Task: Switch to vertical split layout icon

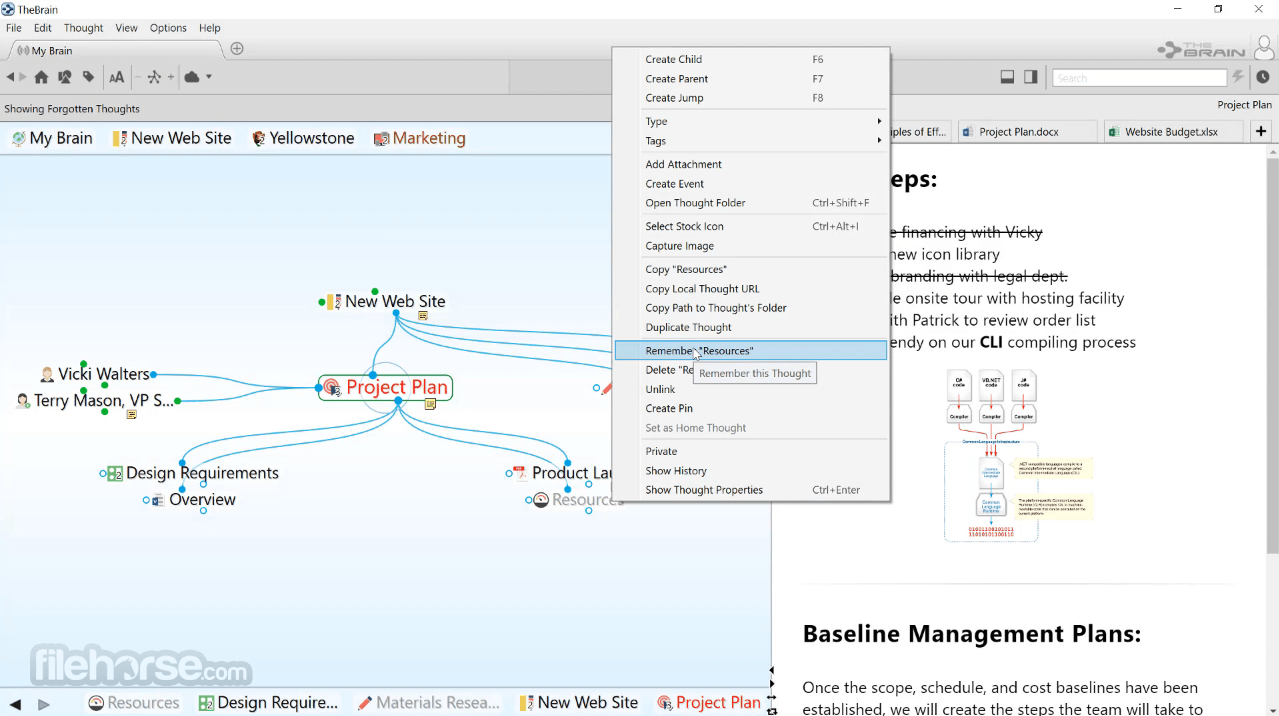Action: [x=1031, y=77]
